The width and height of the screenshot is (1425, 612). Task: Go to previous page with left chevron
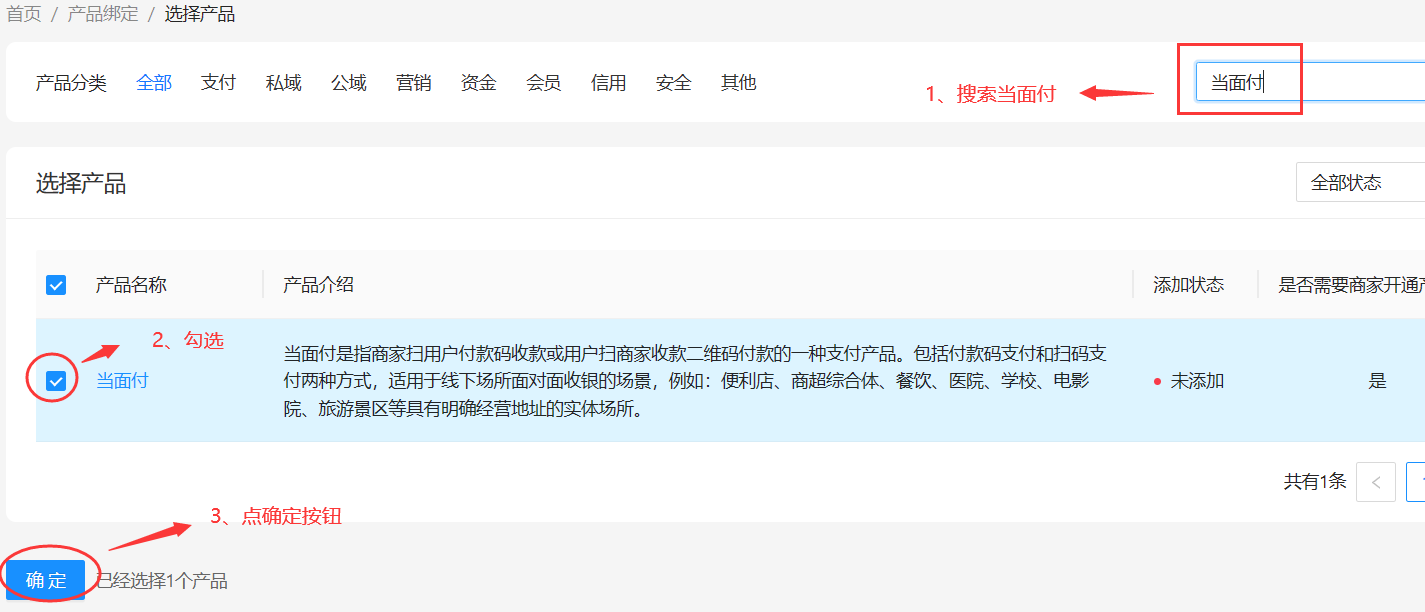1375,482
